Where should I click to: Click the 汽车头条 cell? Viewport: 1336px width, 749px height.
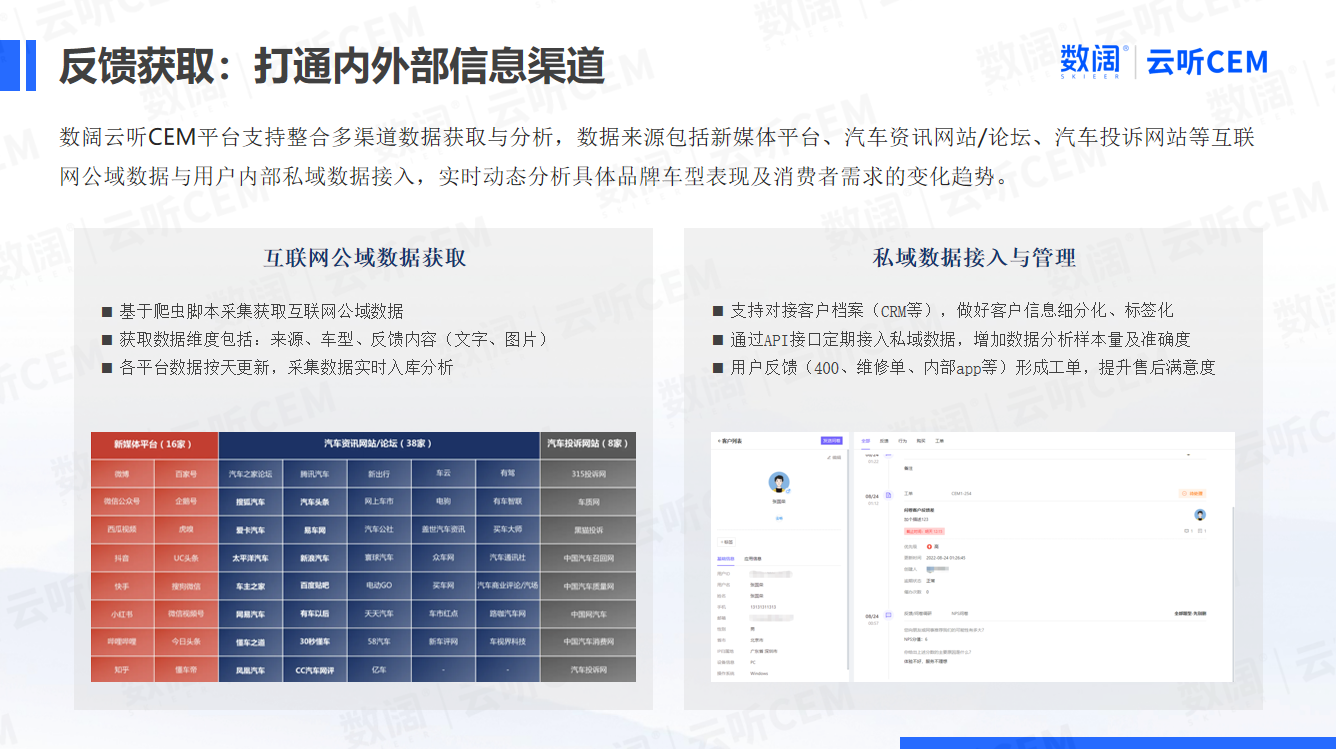click(x=315, y=501)
